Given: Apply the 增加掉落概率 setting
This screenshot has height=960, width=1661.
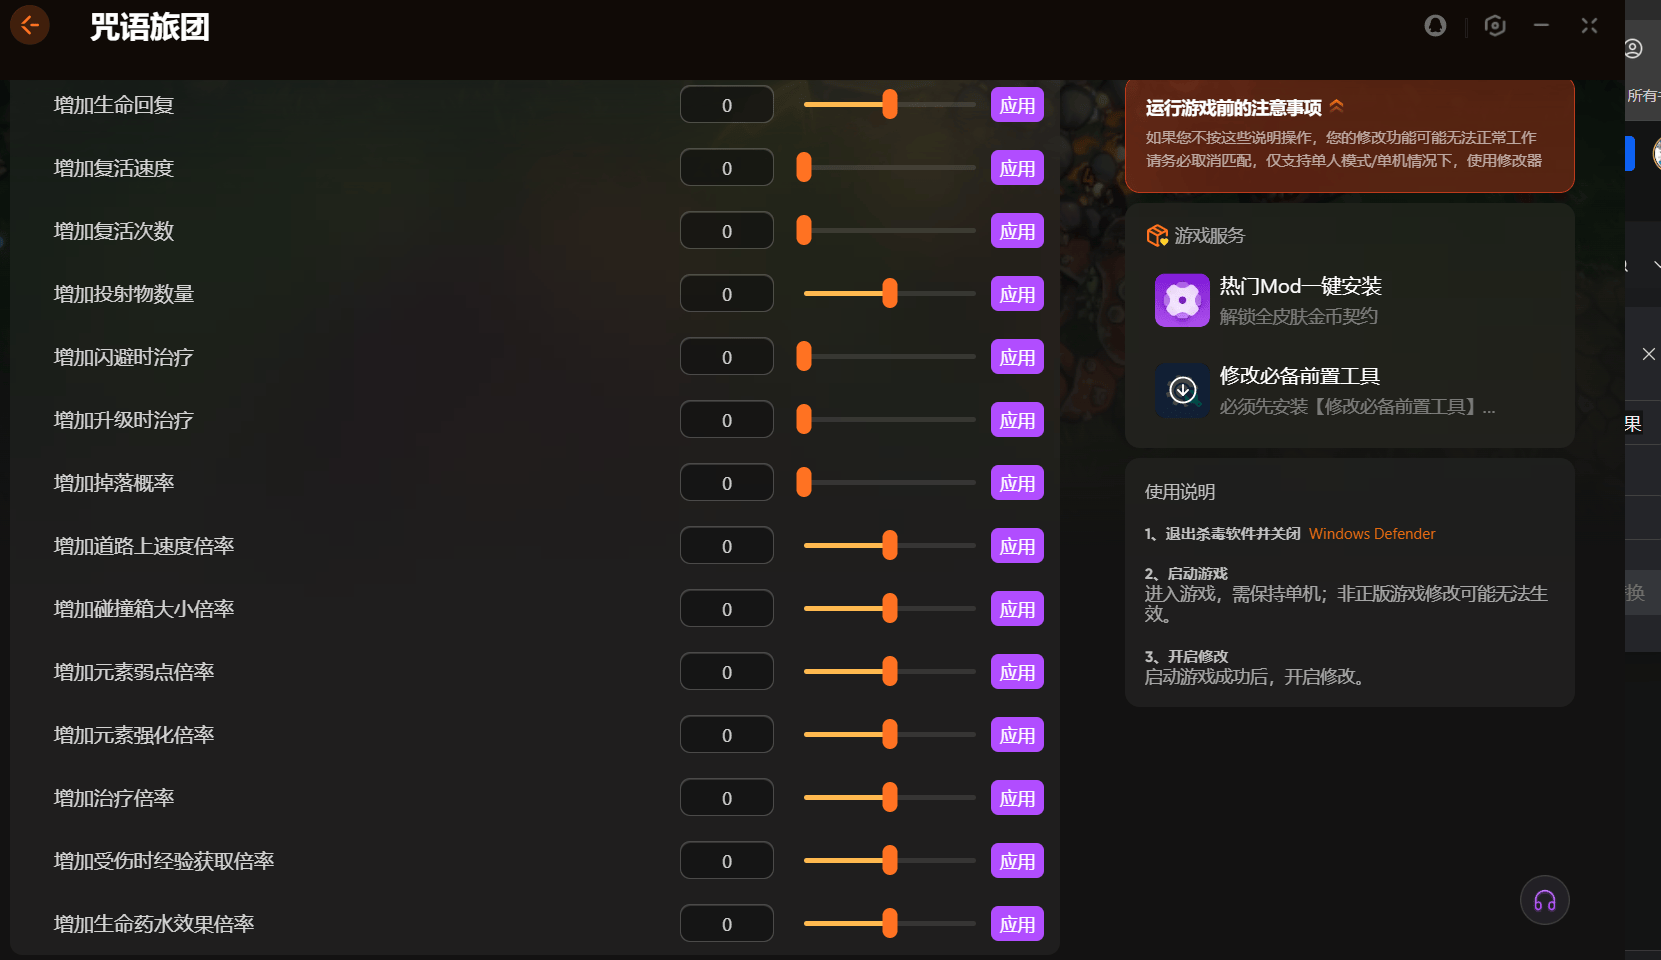Looking at the screenshot, I should [1017, 483].
